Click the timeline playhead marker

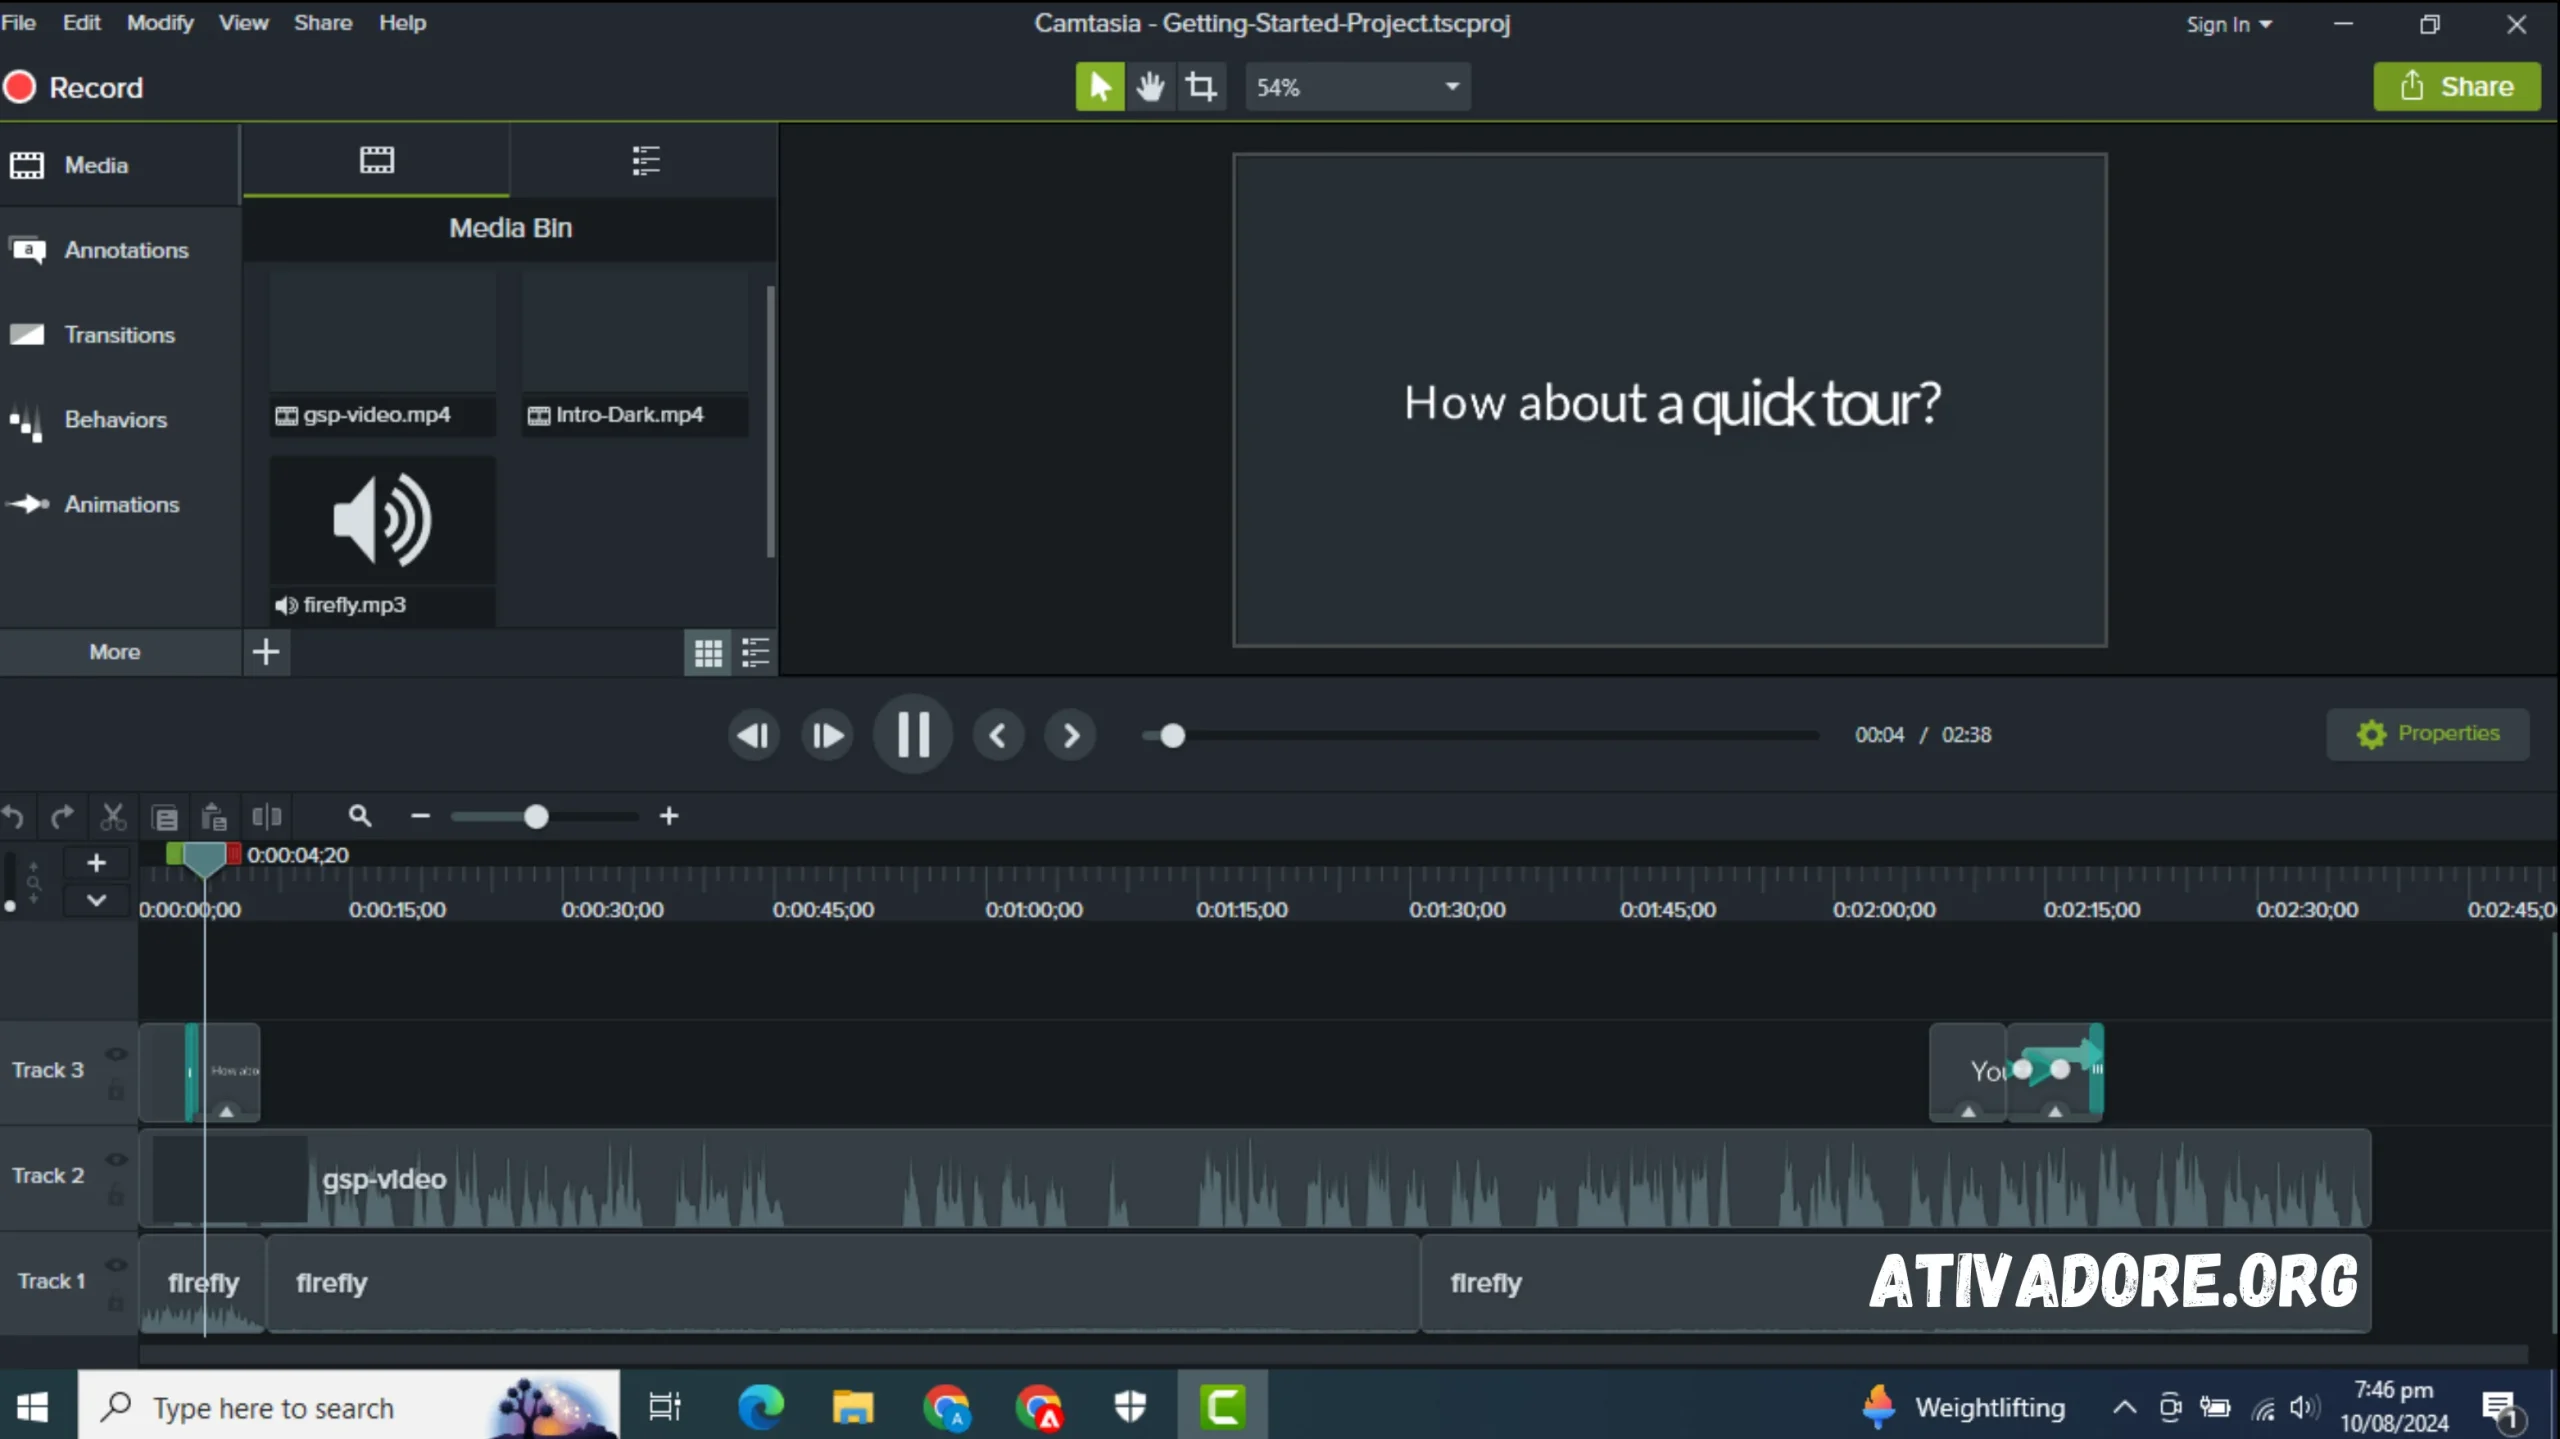tap(204, 859)
